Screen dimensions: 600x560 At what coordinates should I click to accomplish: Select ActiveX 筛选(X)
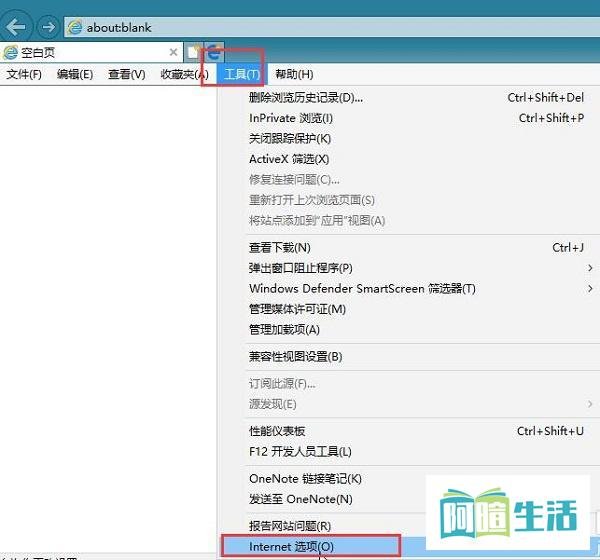(x=409, y=159)
